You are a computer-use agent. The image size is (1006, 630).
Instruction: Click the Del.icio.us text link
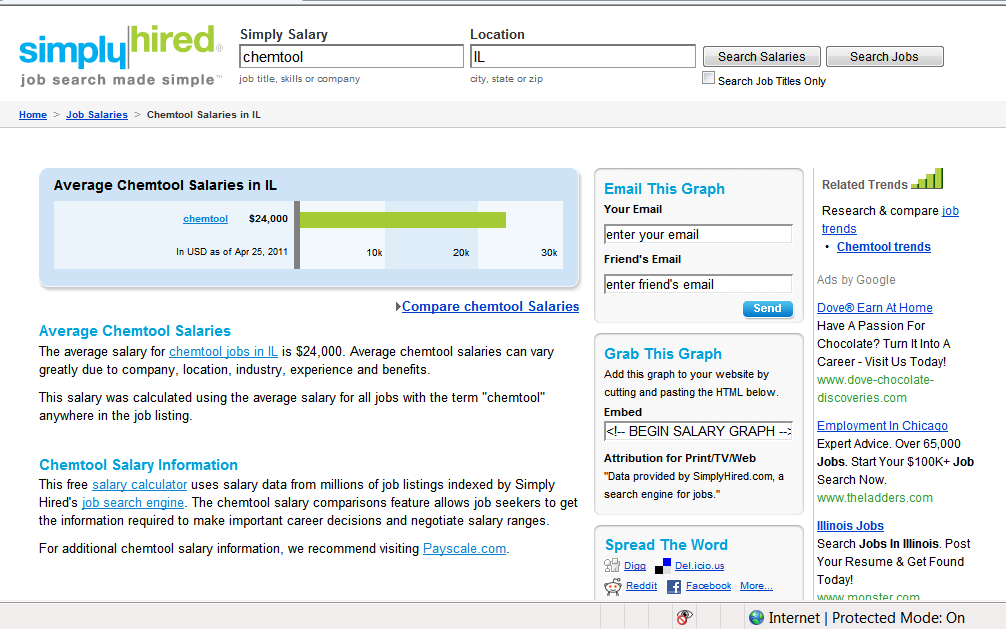click(699, 566)
